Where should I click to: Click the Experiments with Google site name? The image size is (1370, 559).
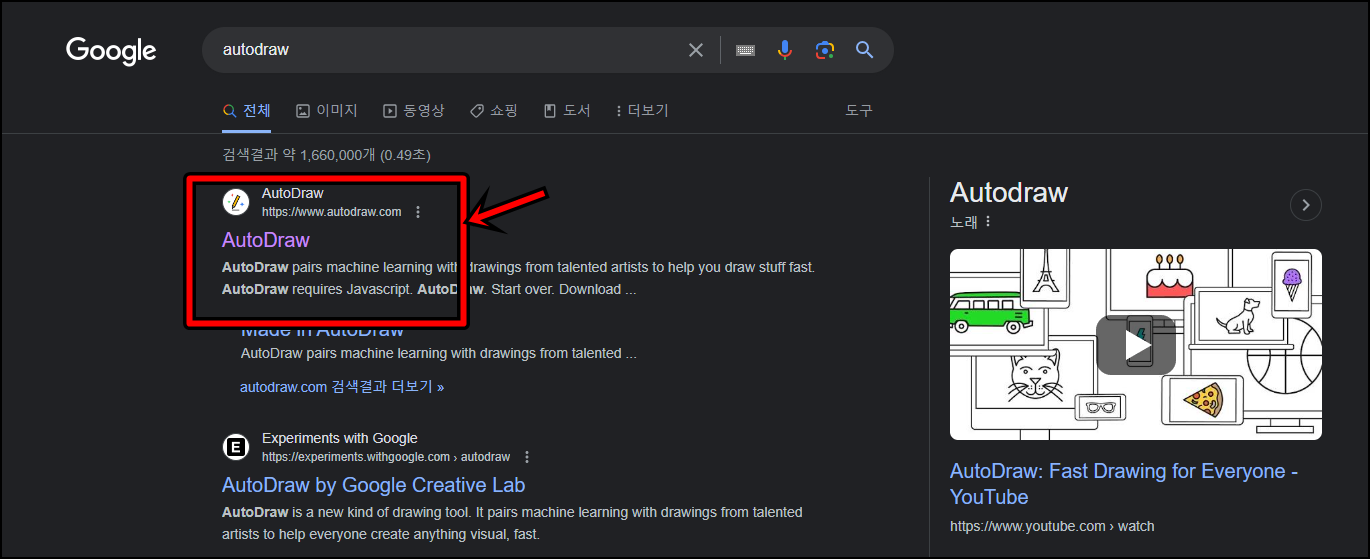pos(340,438)
